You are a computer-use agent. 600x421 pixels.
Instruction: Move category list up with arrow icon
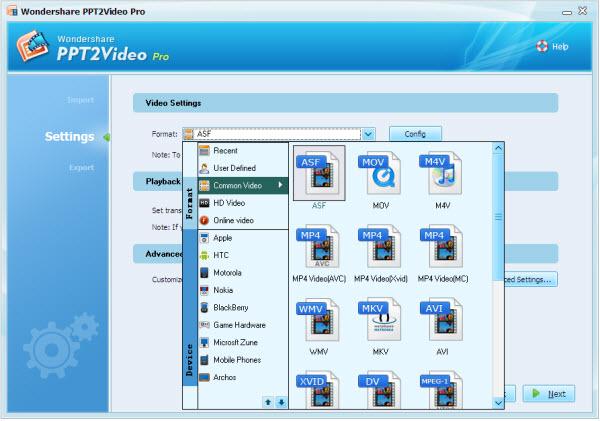268,402
